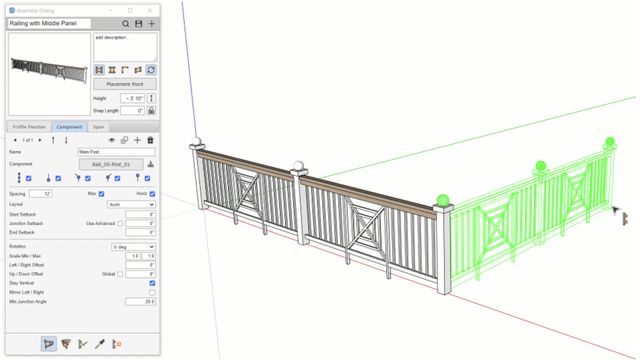Click the Scale Max value field

pyautogui.click(x=149, y=256)
